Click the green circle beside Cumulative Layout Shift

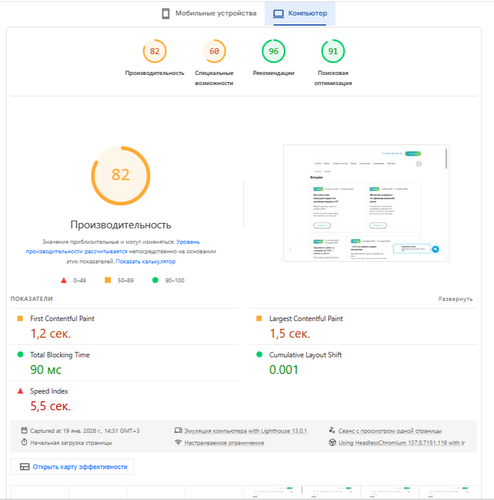coord(259,355)
